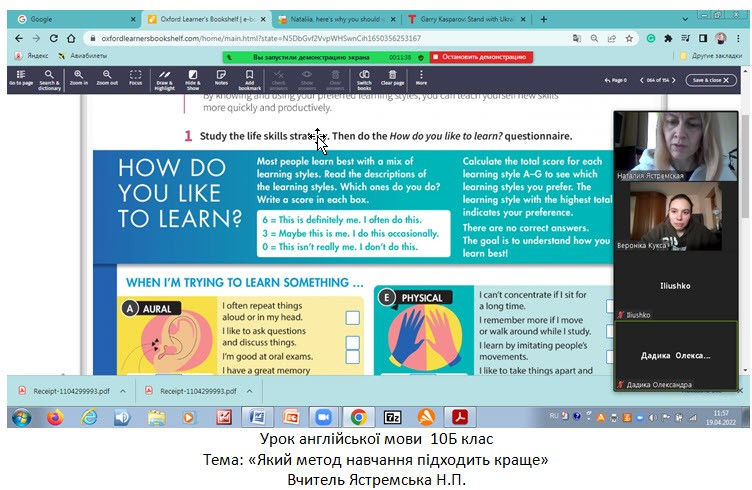Click the Zoom out magnifier

pos(106,79)
